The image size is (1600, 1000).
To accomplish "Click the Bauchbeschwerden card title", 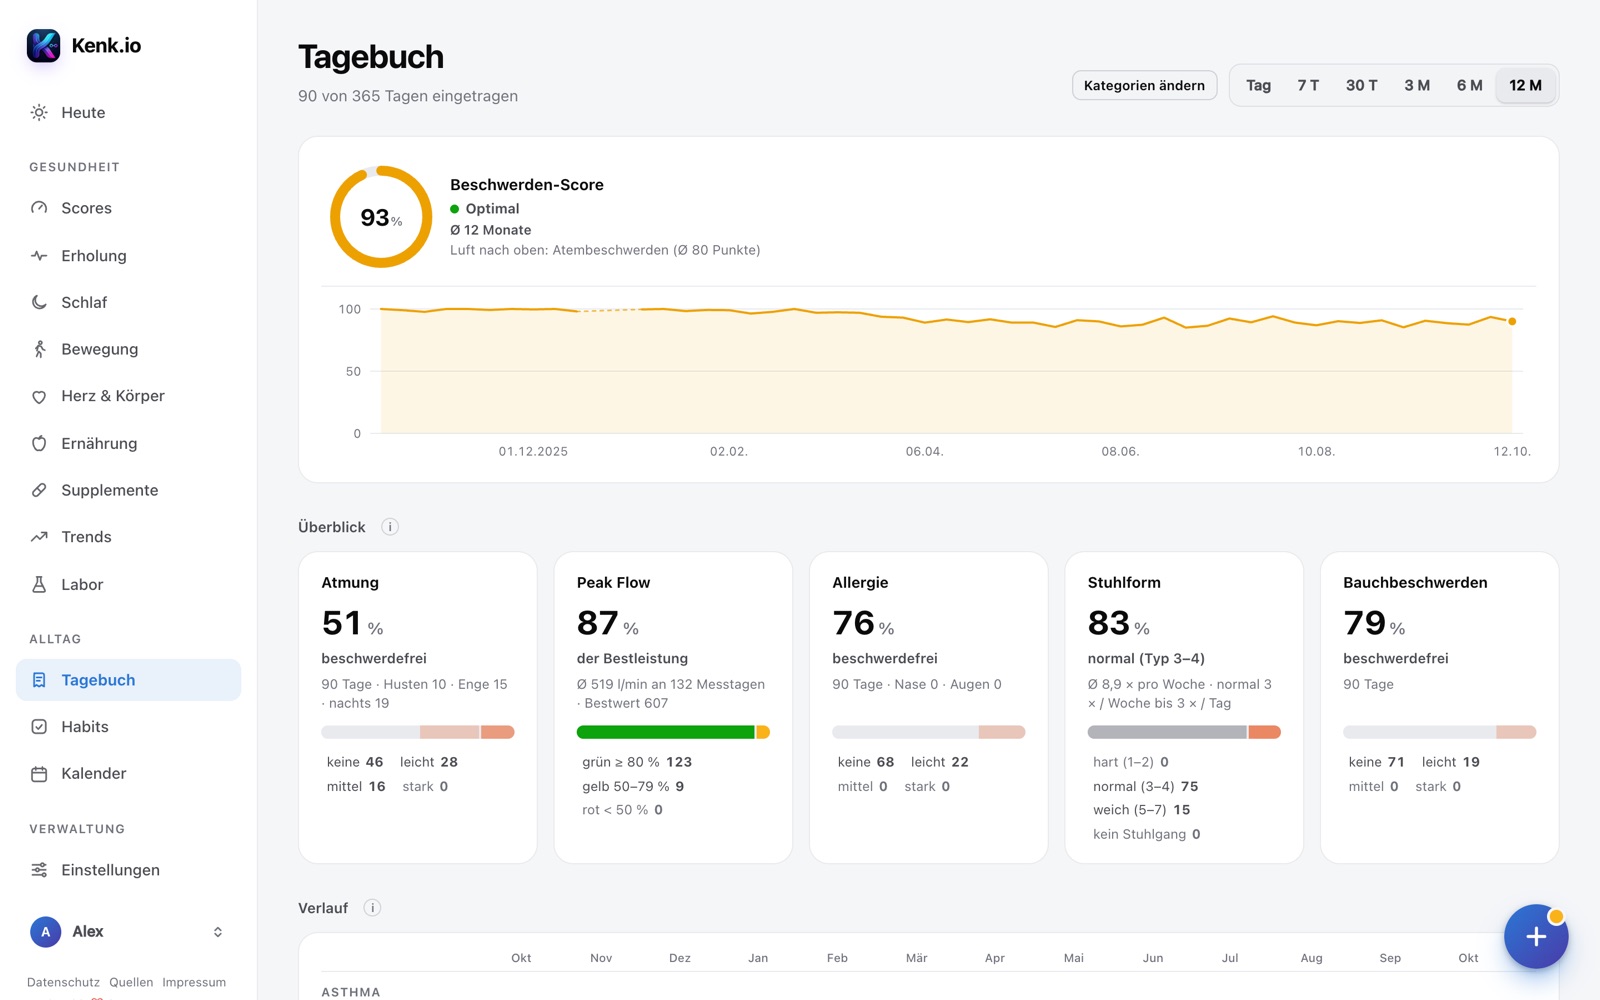I will pos(1415,583).
